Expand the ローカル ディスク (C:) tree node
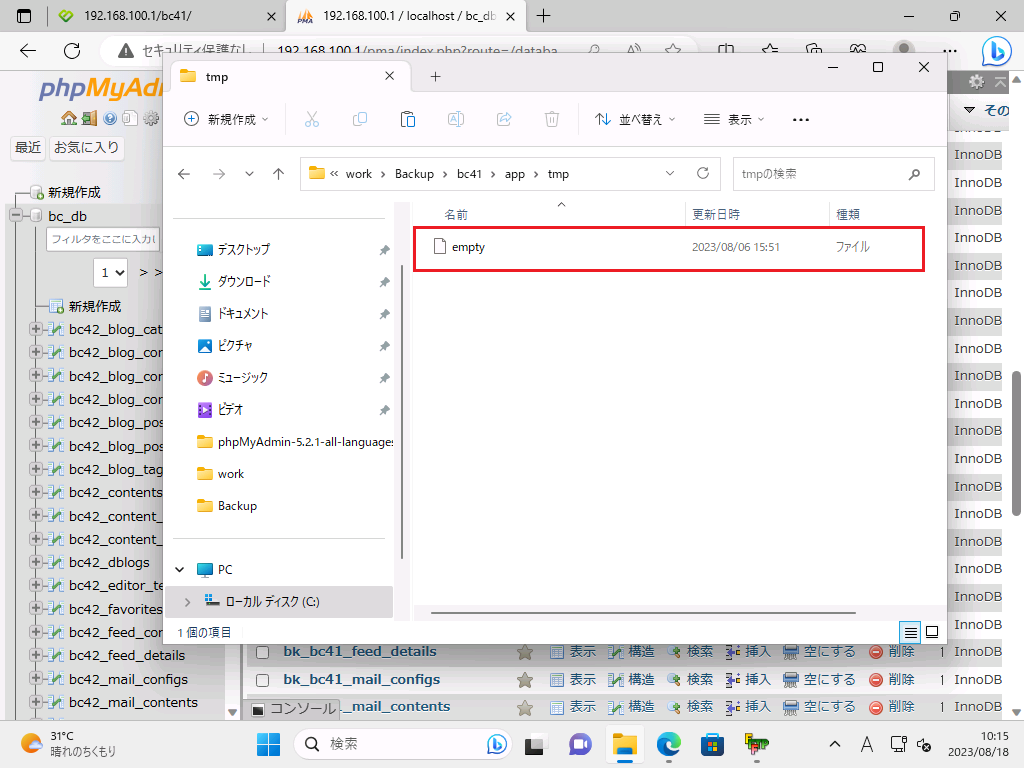Image resolution: width=1024 pixels, height=768 pixels. [187, 602]
